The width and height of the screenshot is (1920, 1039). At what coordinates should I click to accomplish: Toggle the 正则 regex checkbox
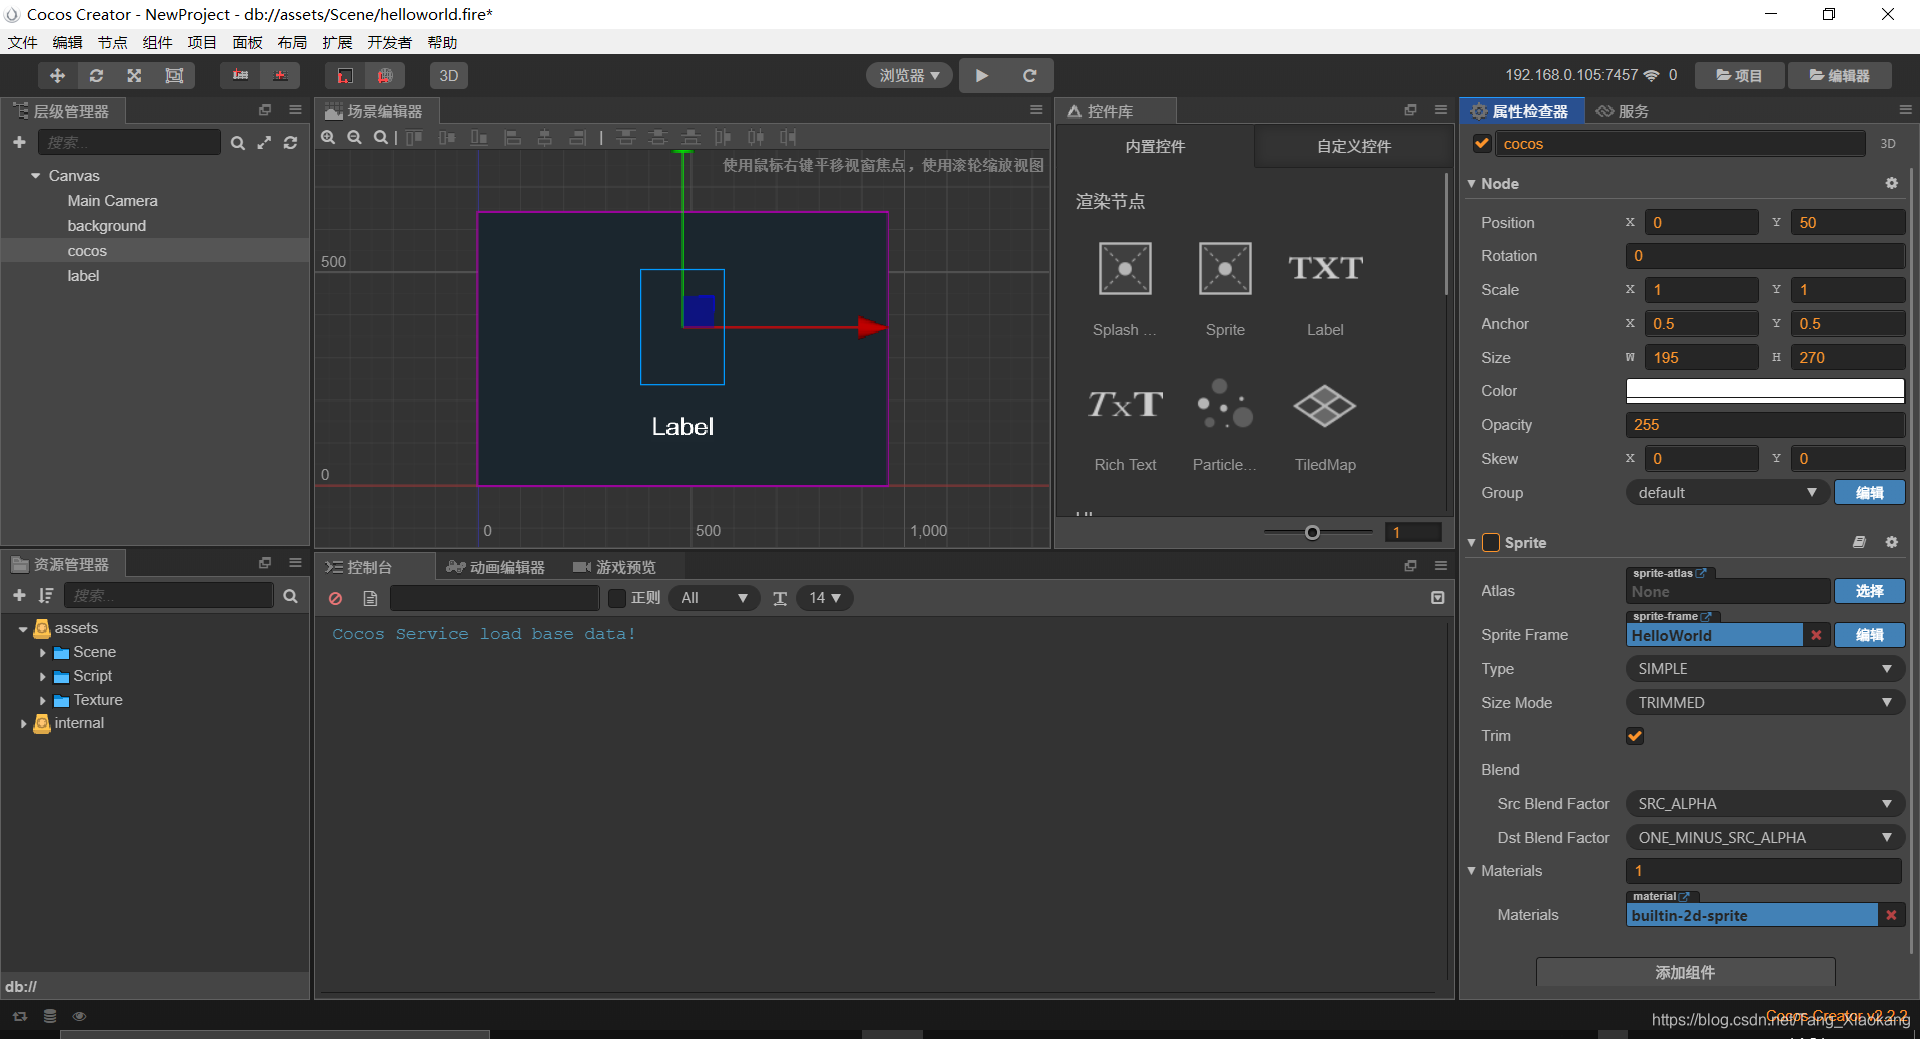click(617, 599)
